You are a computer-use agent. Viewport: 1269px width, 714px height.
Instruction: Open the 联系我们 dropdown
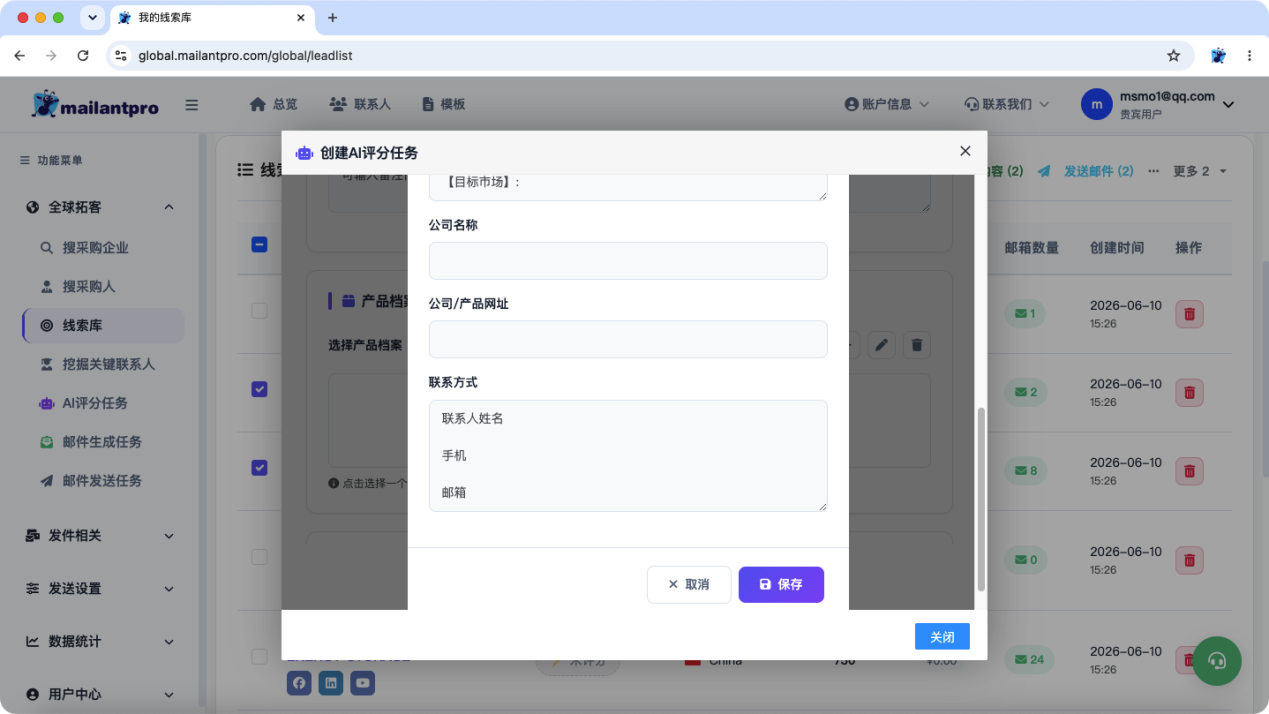[x=1007, y=104]
